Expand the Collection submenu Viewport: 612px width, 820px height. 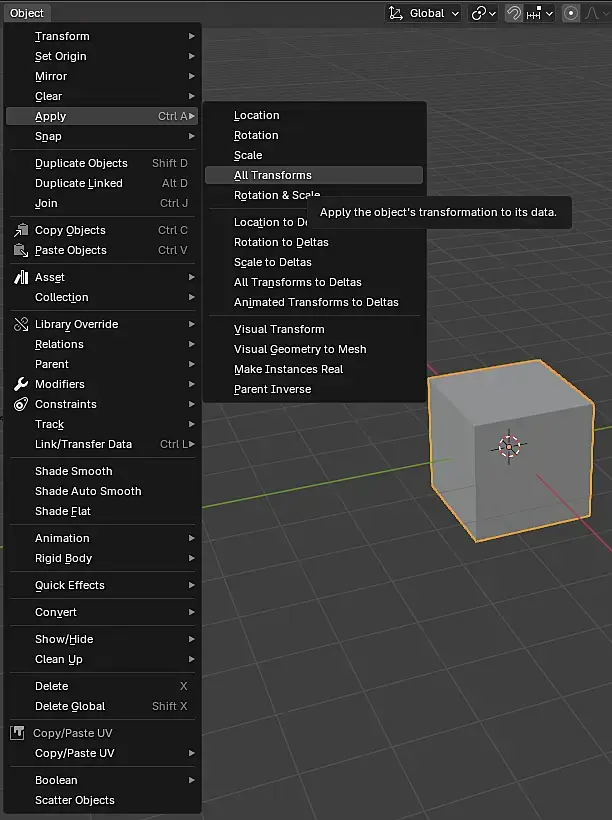pyautogui.click(x=102, y=297)
